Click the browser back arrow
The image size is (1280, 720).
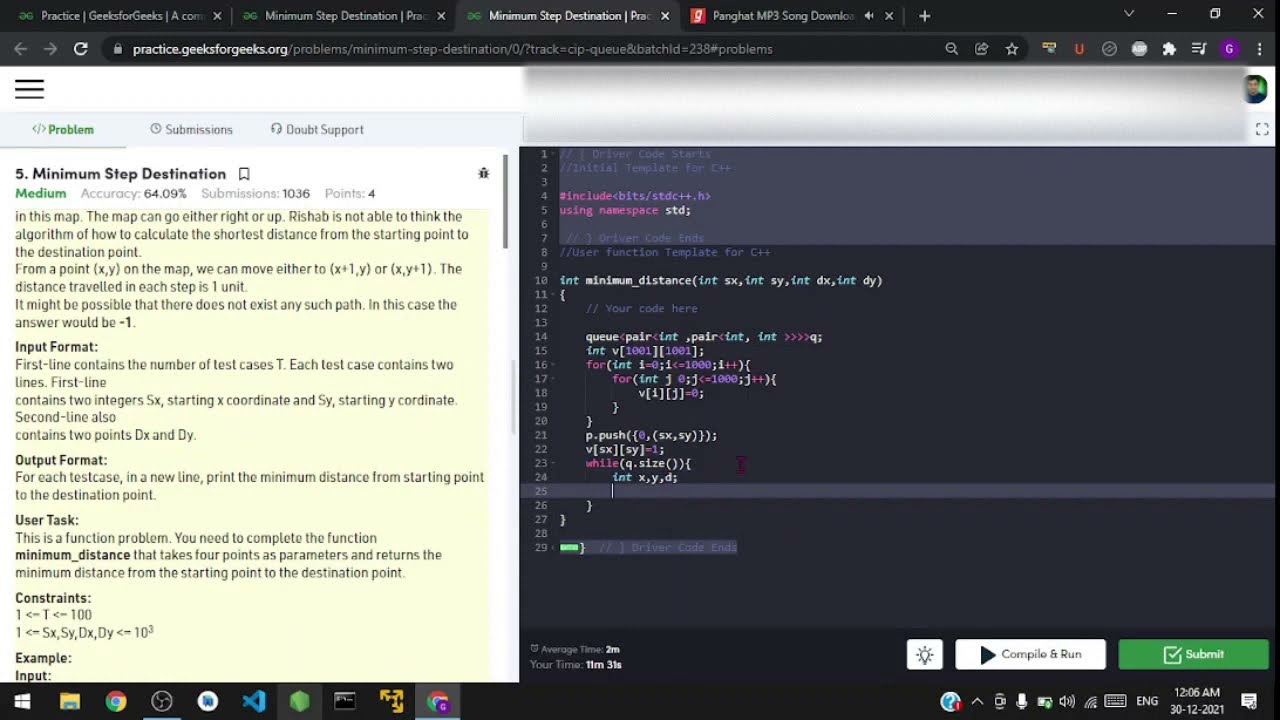pos(21,48)
